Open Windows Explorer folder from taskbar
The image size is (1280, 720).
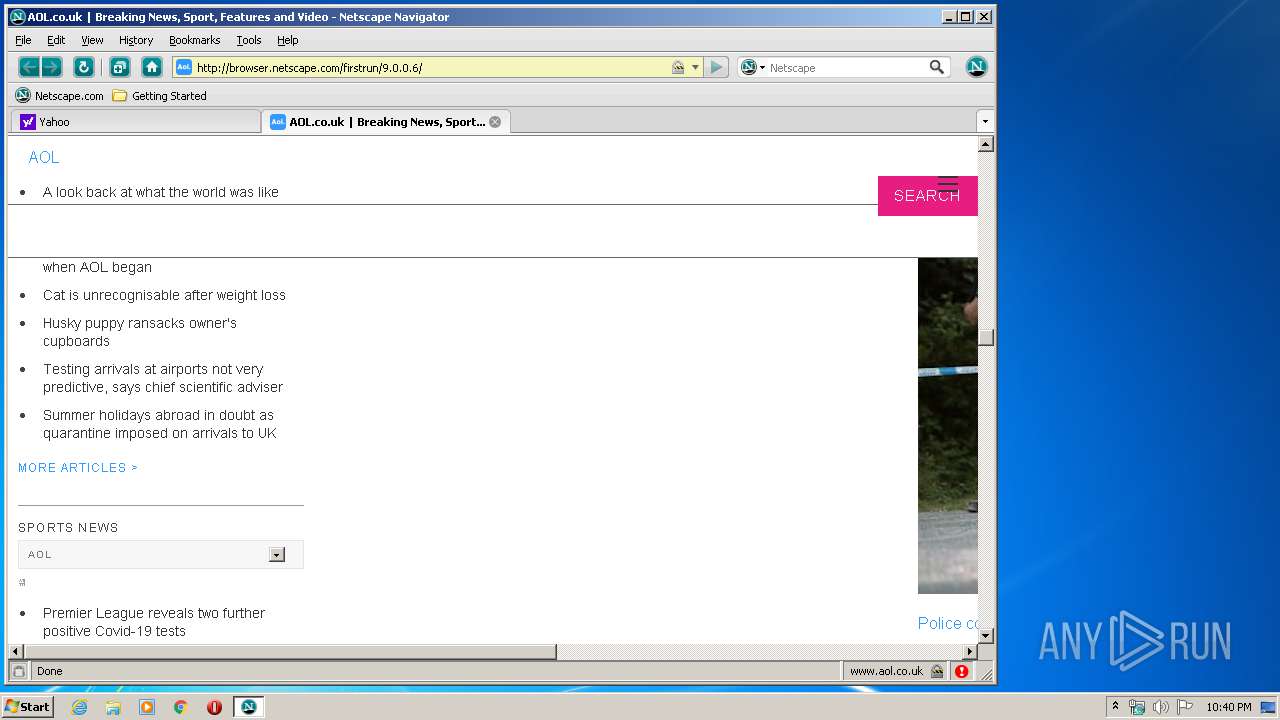pos(113,707)
